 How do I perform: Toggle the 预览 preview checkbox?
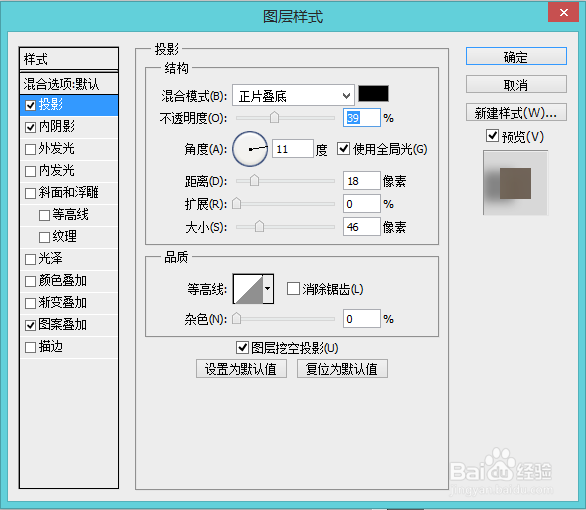tap(493, 136)
